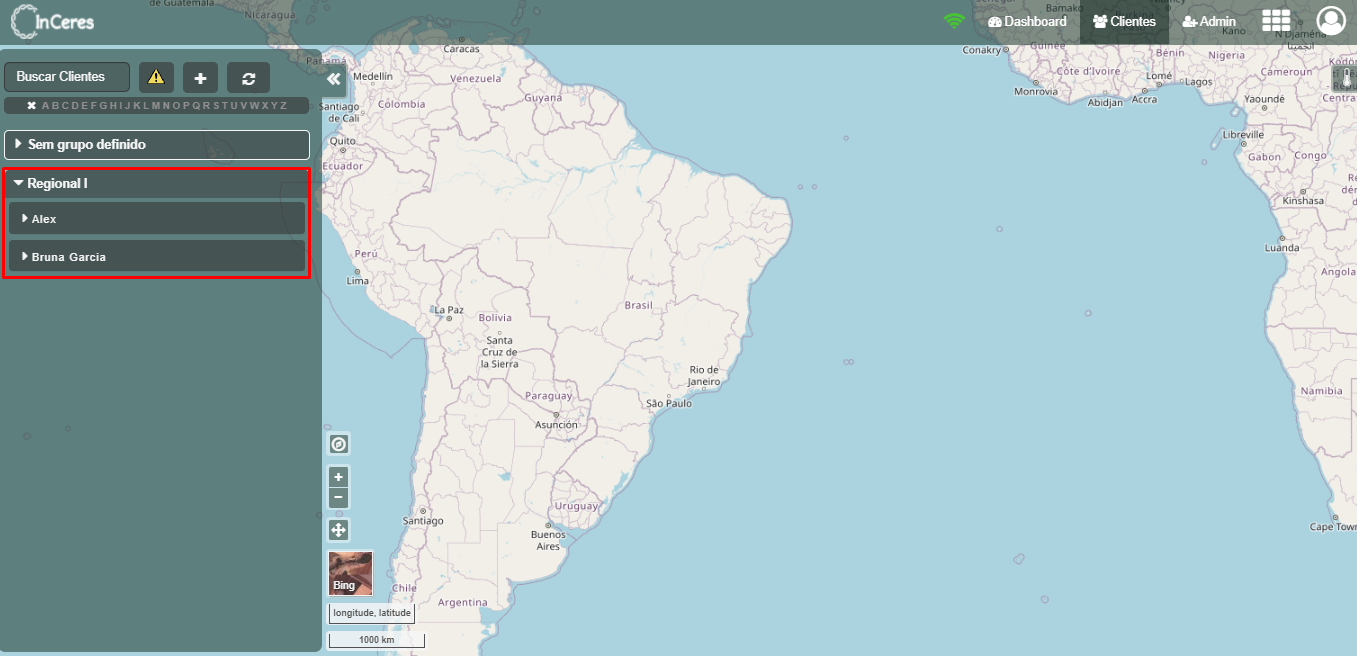Screen dimensions: 1357x656
Task: Click the InCeres logo
Action: pyautogui.click(x=53, y=22)
